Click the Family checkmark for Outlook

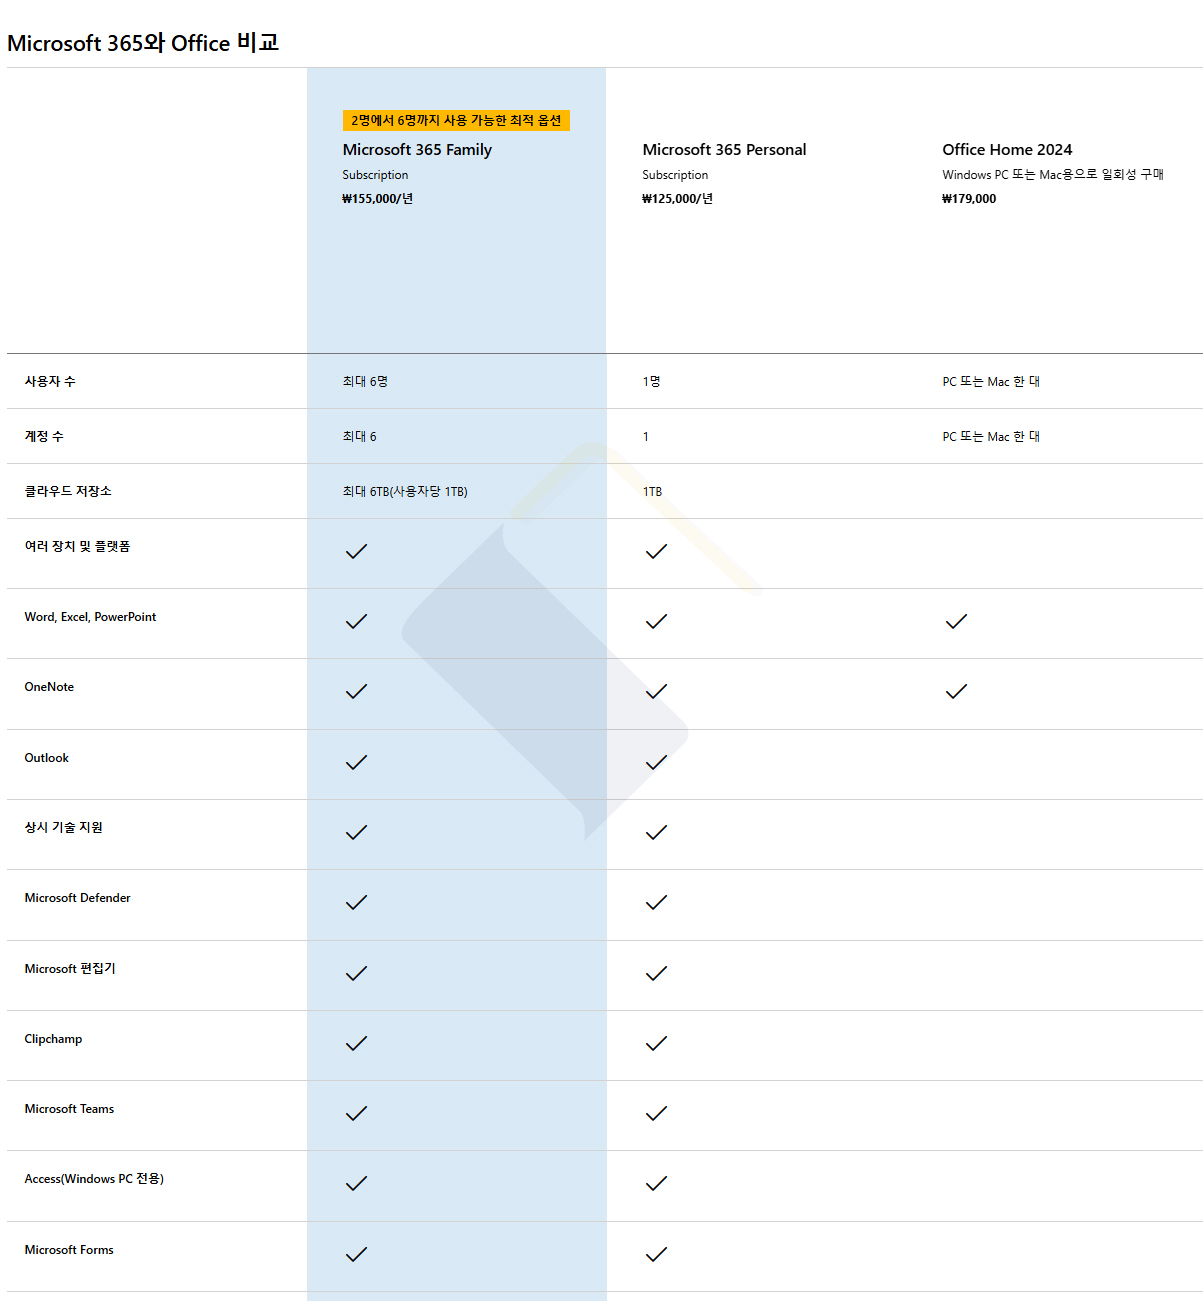[356, 763]
